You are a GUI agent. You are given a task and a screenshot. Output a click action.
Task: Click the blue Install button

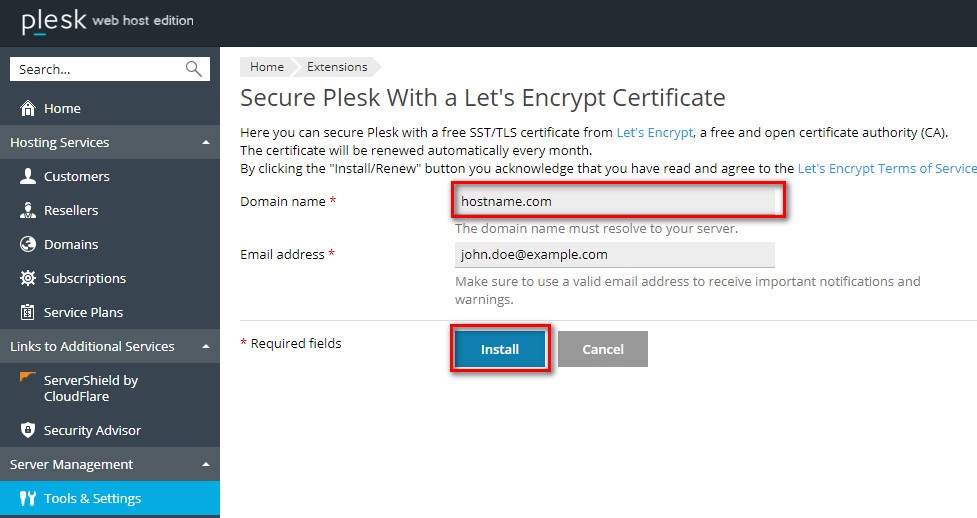(500, 349)
